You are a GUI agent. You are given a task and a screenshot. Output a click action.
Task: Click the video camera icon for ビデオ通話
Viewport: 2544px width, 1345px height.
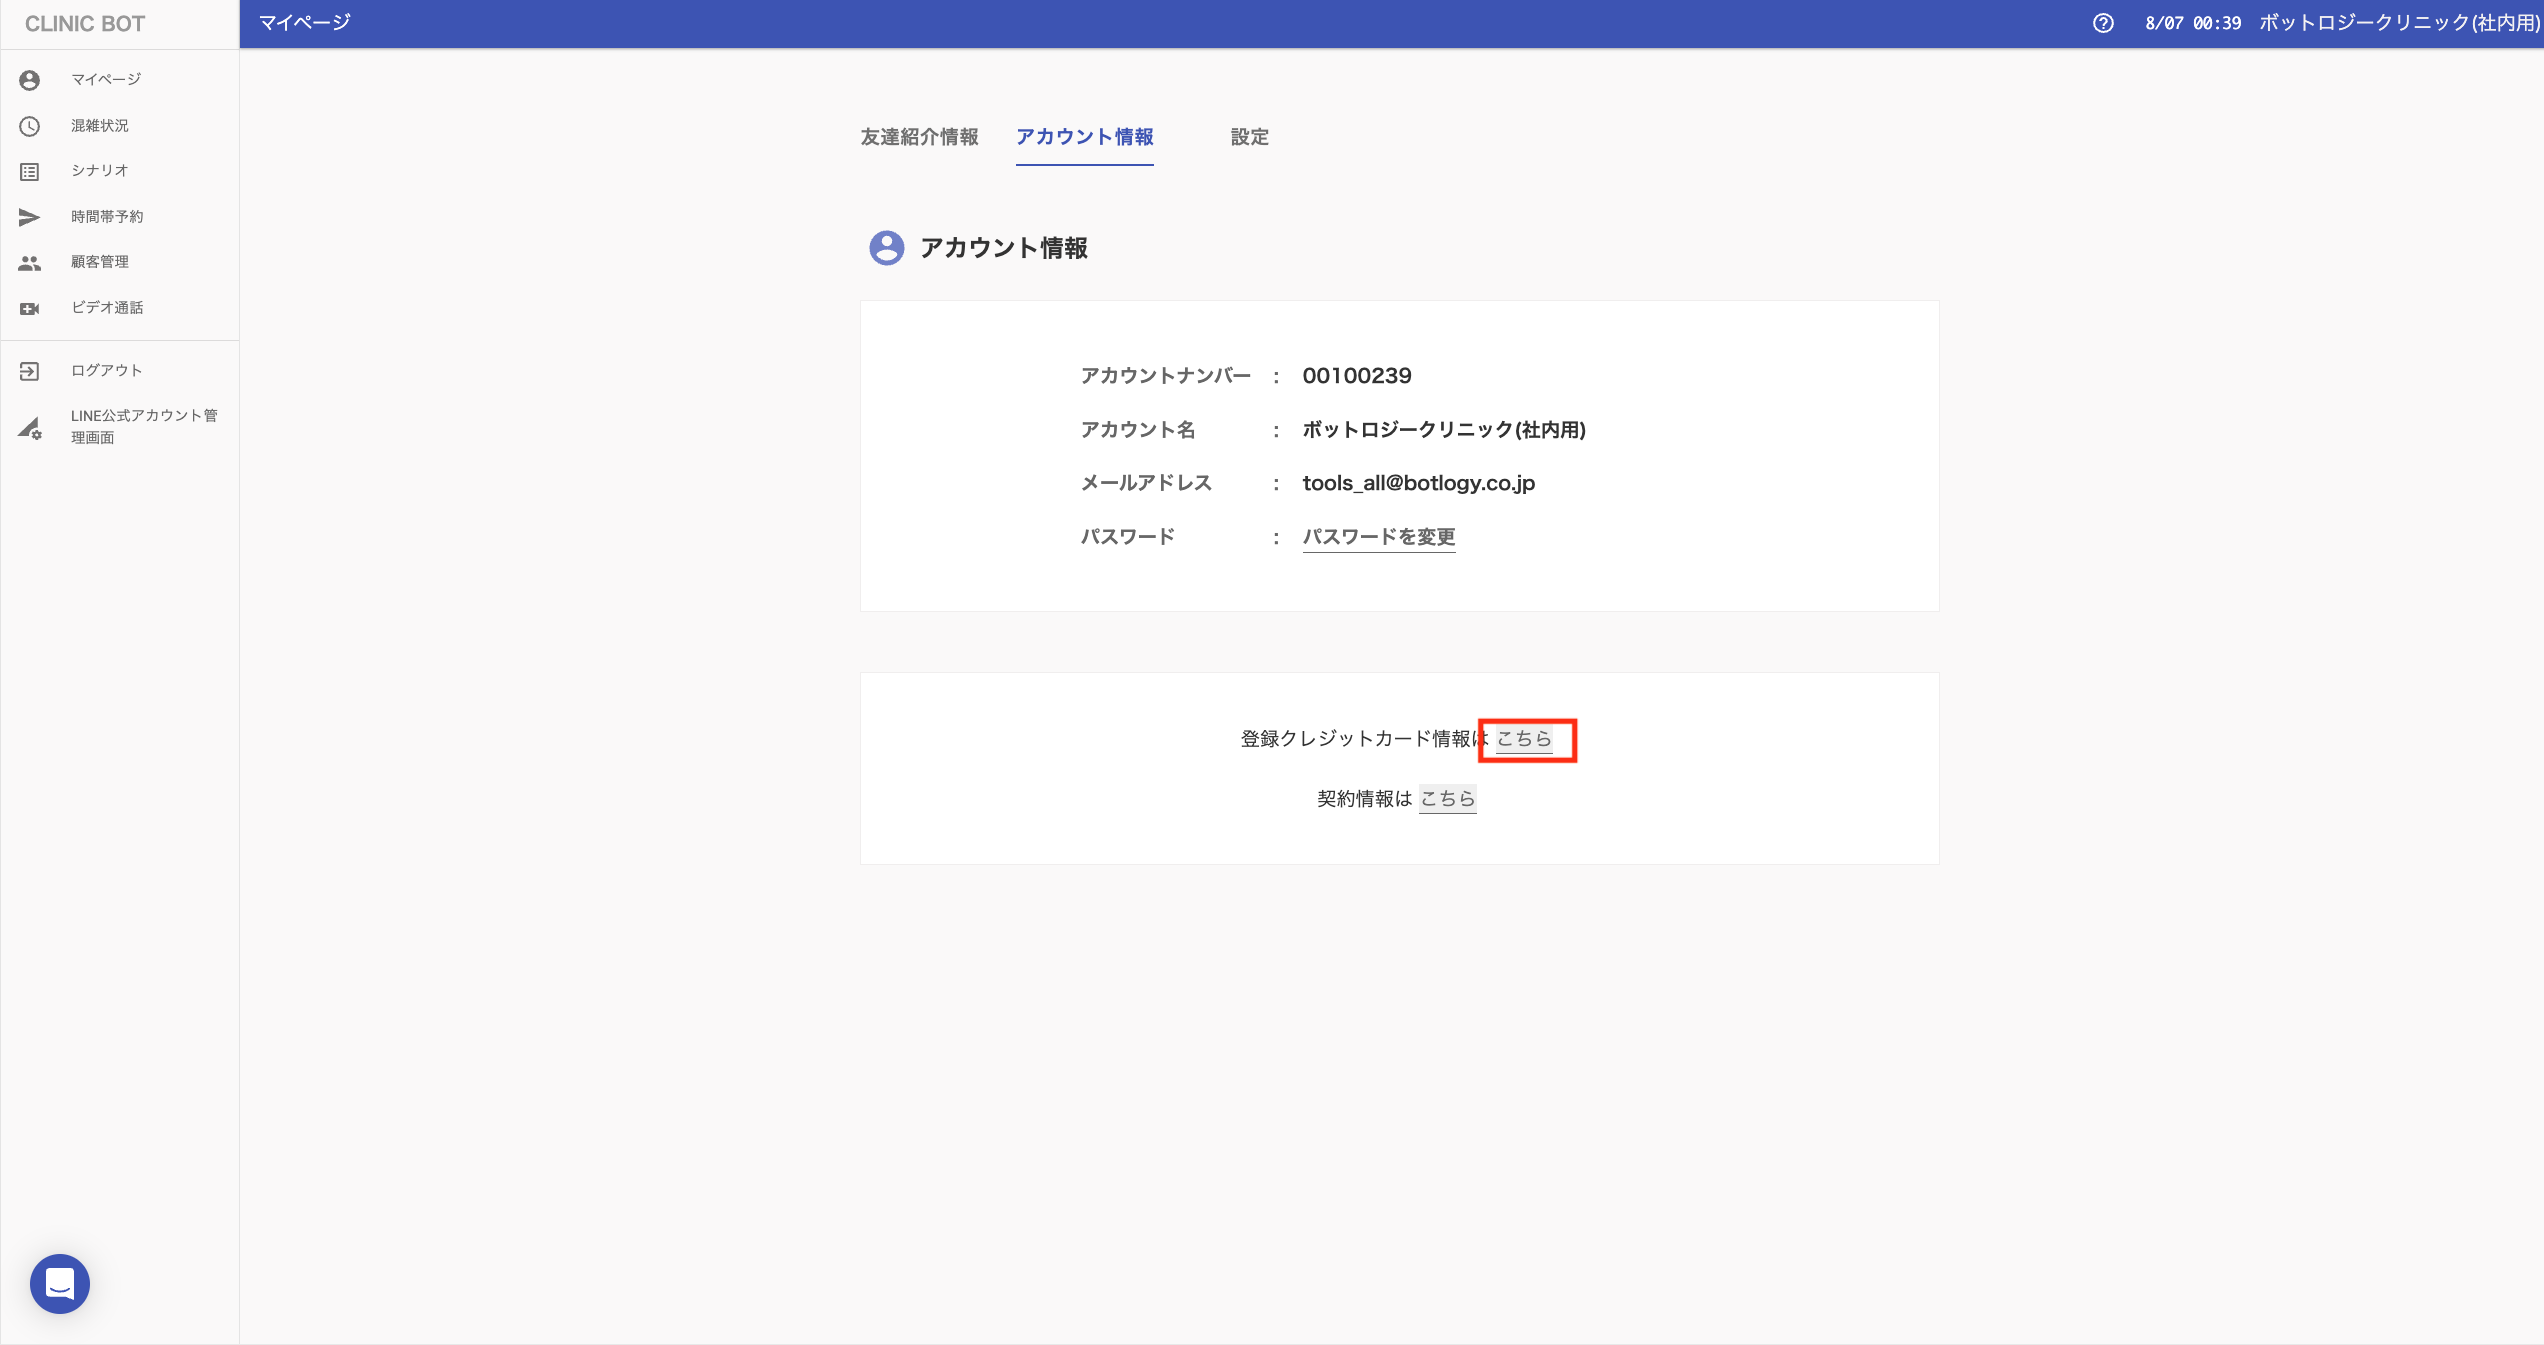(x=30, y=309)
